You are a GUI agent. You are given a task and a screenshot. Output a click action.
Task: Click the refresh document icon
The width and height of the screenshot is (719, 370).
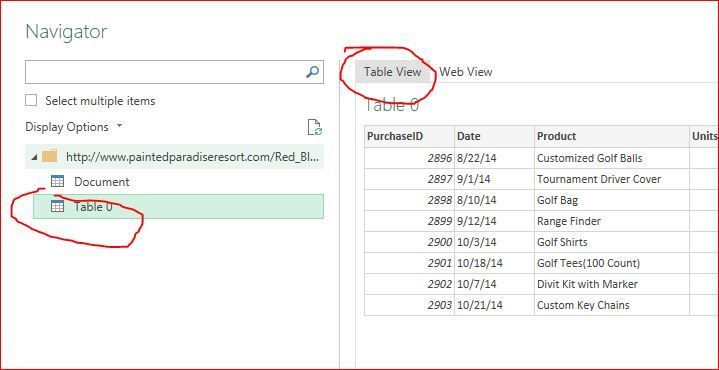[x=314, y=127]
